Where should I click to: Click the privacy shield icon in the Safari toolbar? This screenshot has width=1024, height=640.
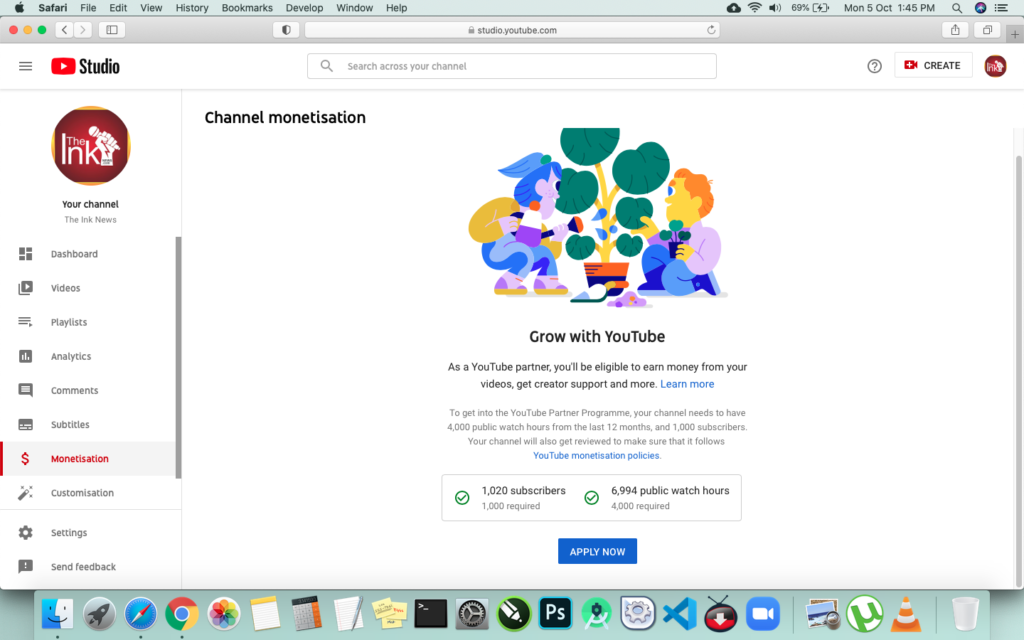click(x=286, y=30)
